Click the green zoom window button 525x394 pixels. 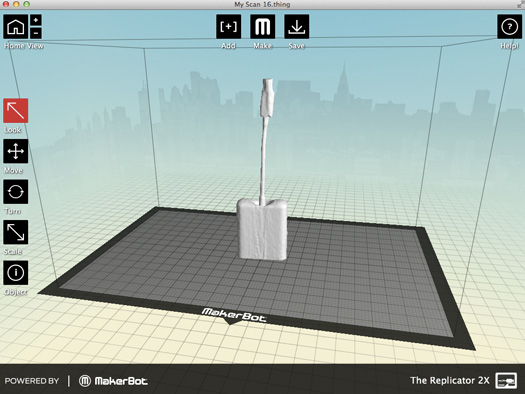tap(26, 4)
